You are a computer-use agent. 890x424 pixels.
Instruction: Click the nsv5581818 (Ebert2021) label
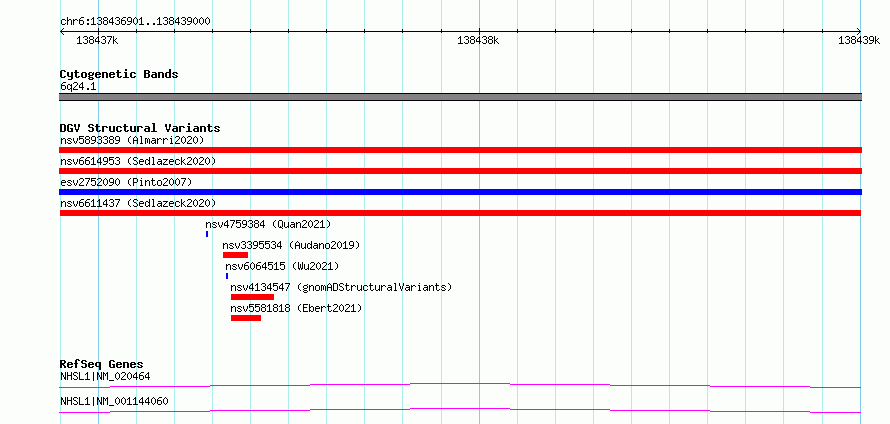tap(296, 308)
